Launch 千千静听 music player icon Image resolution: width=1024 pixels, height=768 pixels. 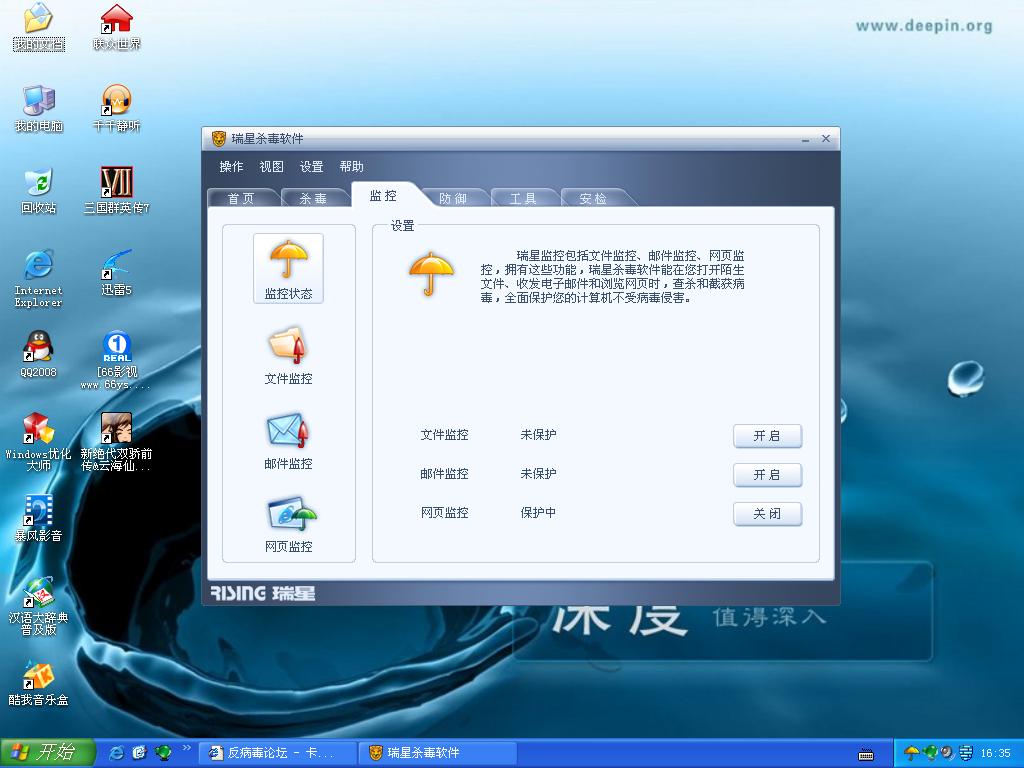coord(117,108)
